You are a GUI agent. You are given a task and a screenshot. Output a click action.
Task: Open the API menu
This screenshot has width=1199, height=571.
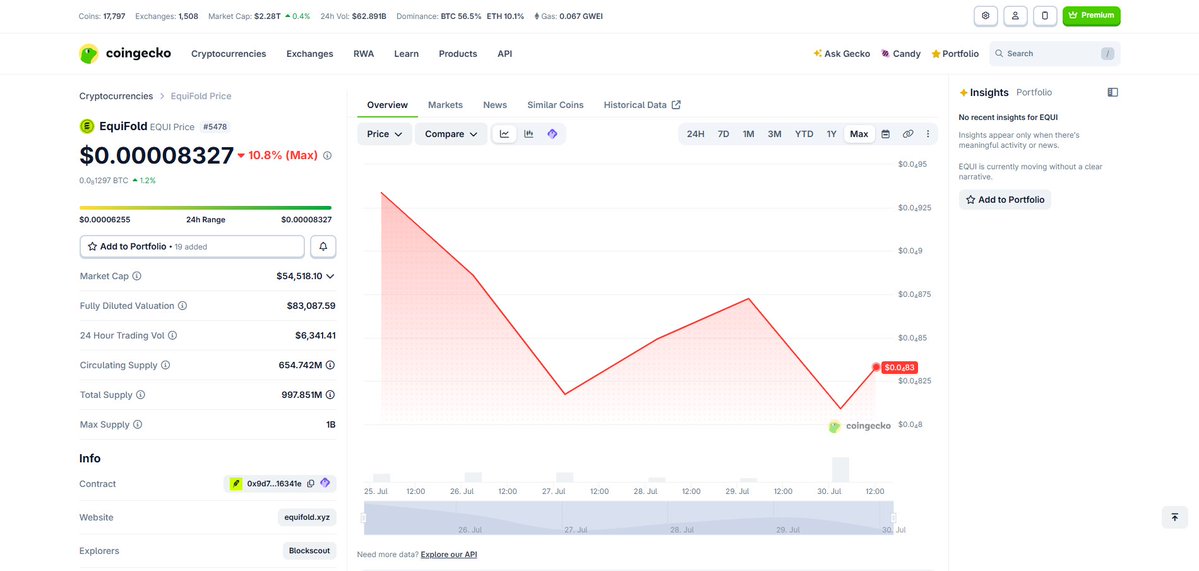coord(505,54)
